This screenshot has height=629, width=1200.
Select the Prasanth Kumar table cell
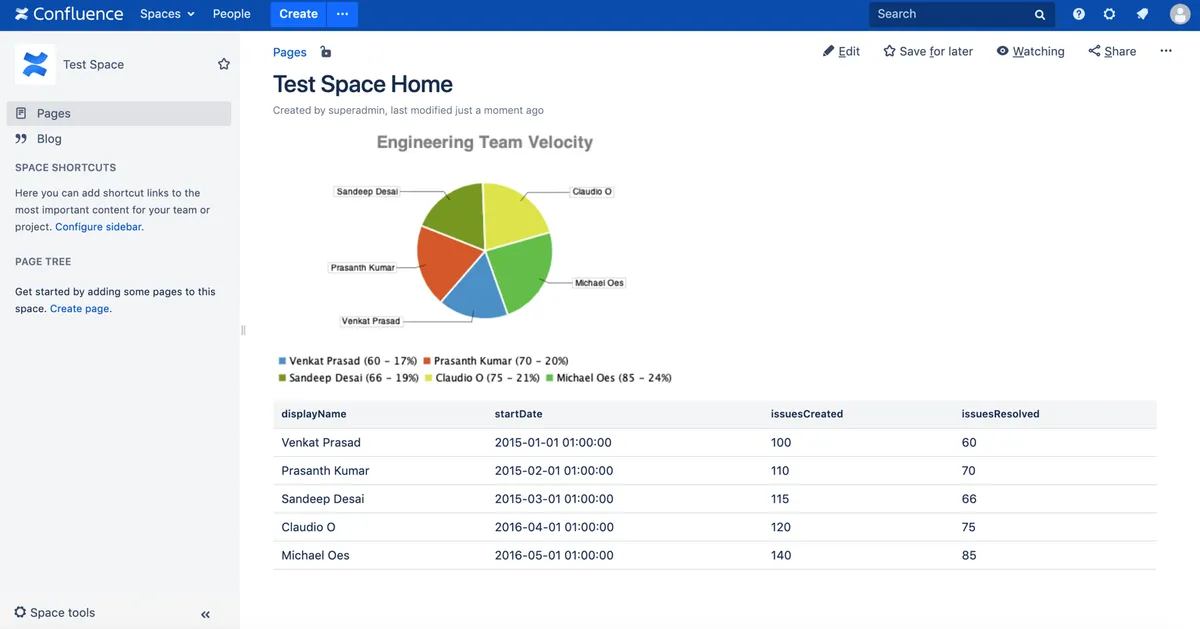click(380, 470)
